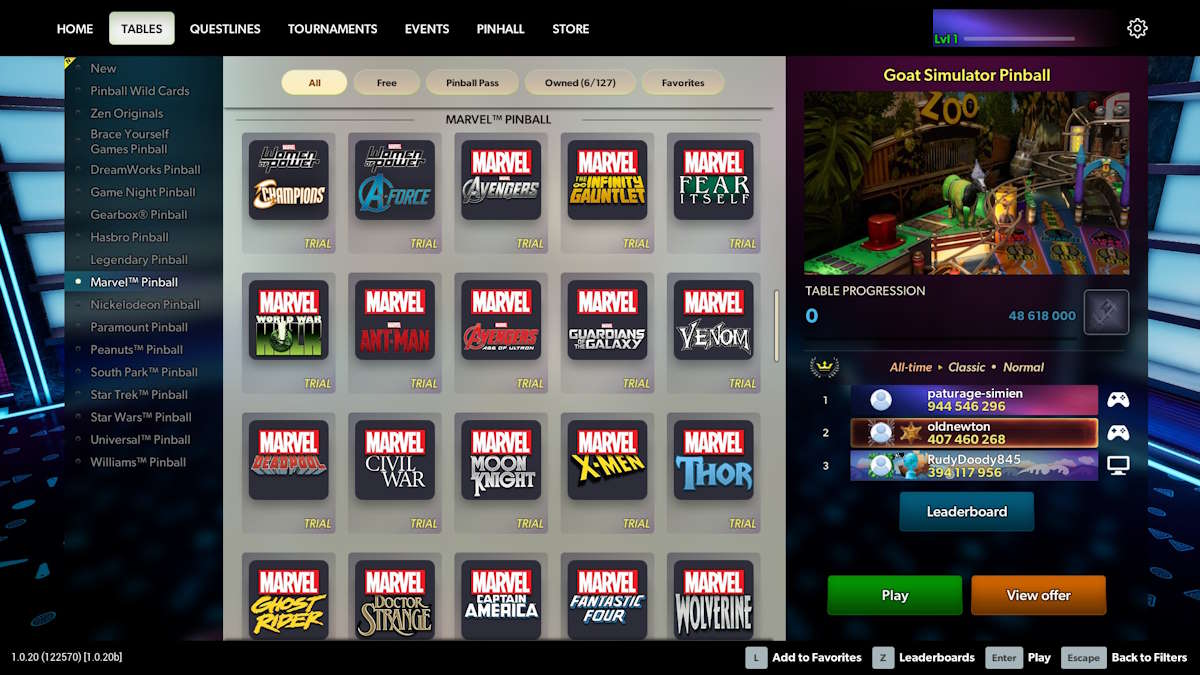Click the gamepad icon beside oldnewton

tap(1117, 433)
